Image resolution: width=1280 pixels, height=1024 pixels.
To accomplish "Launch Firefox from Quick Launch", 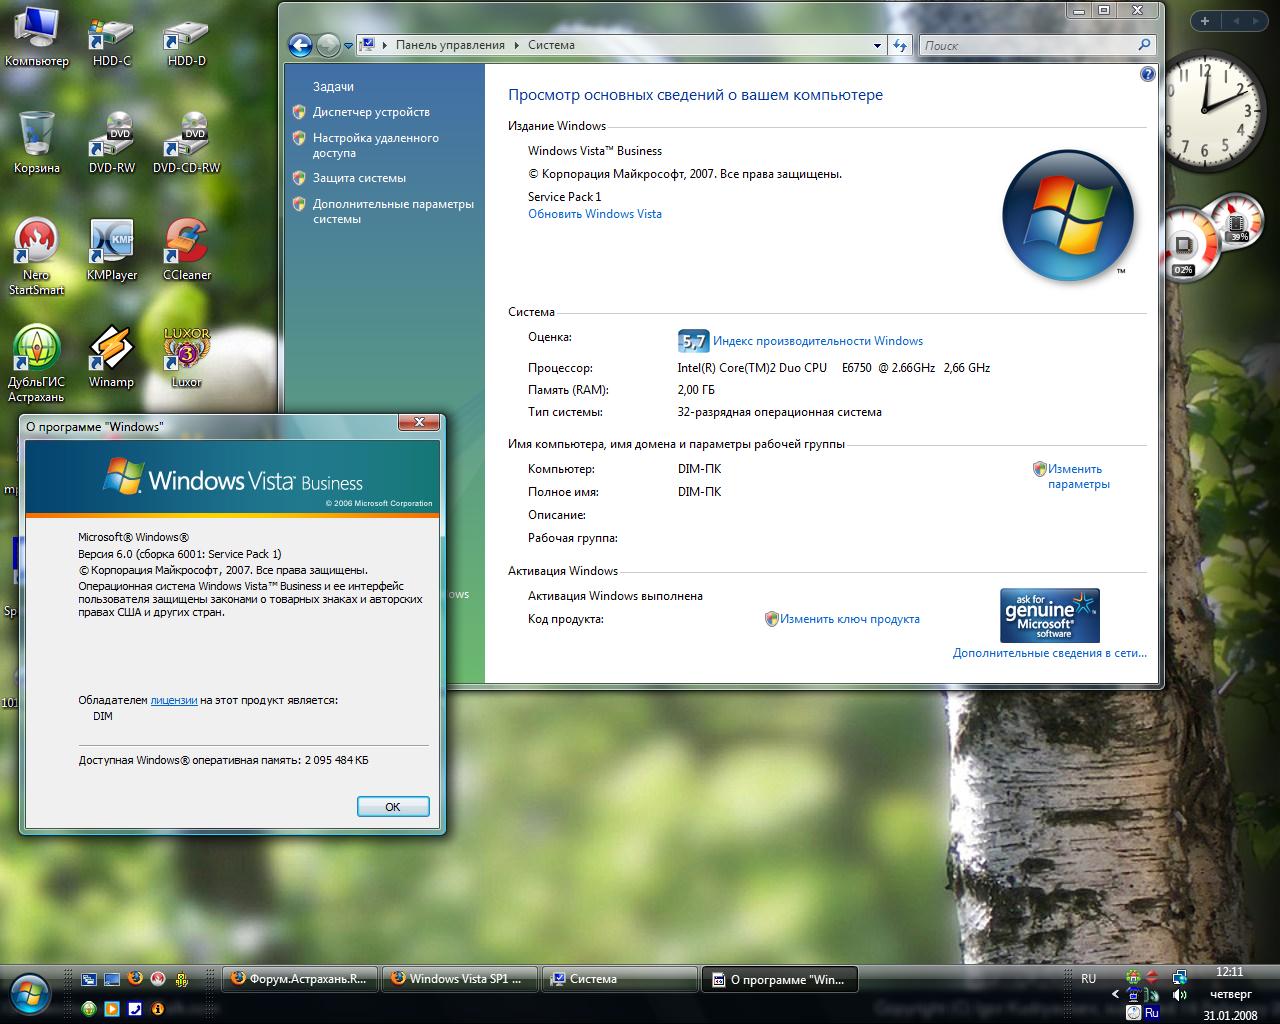I will point(135,979).
